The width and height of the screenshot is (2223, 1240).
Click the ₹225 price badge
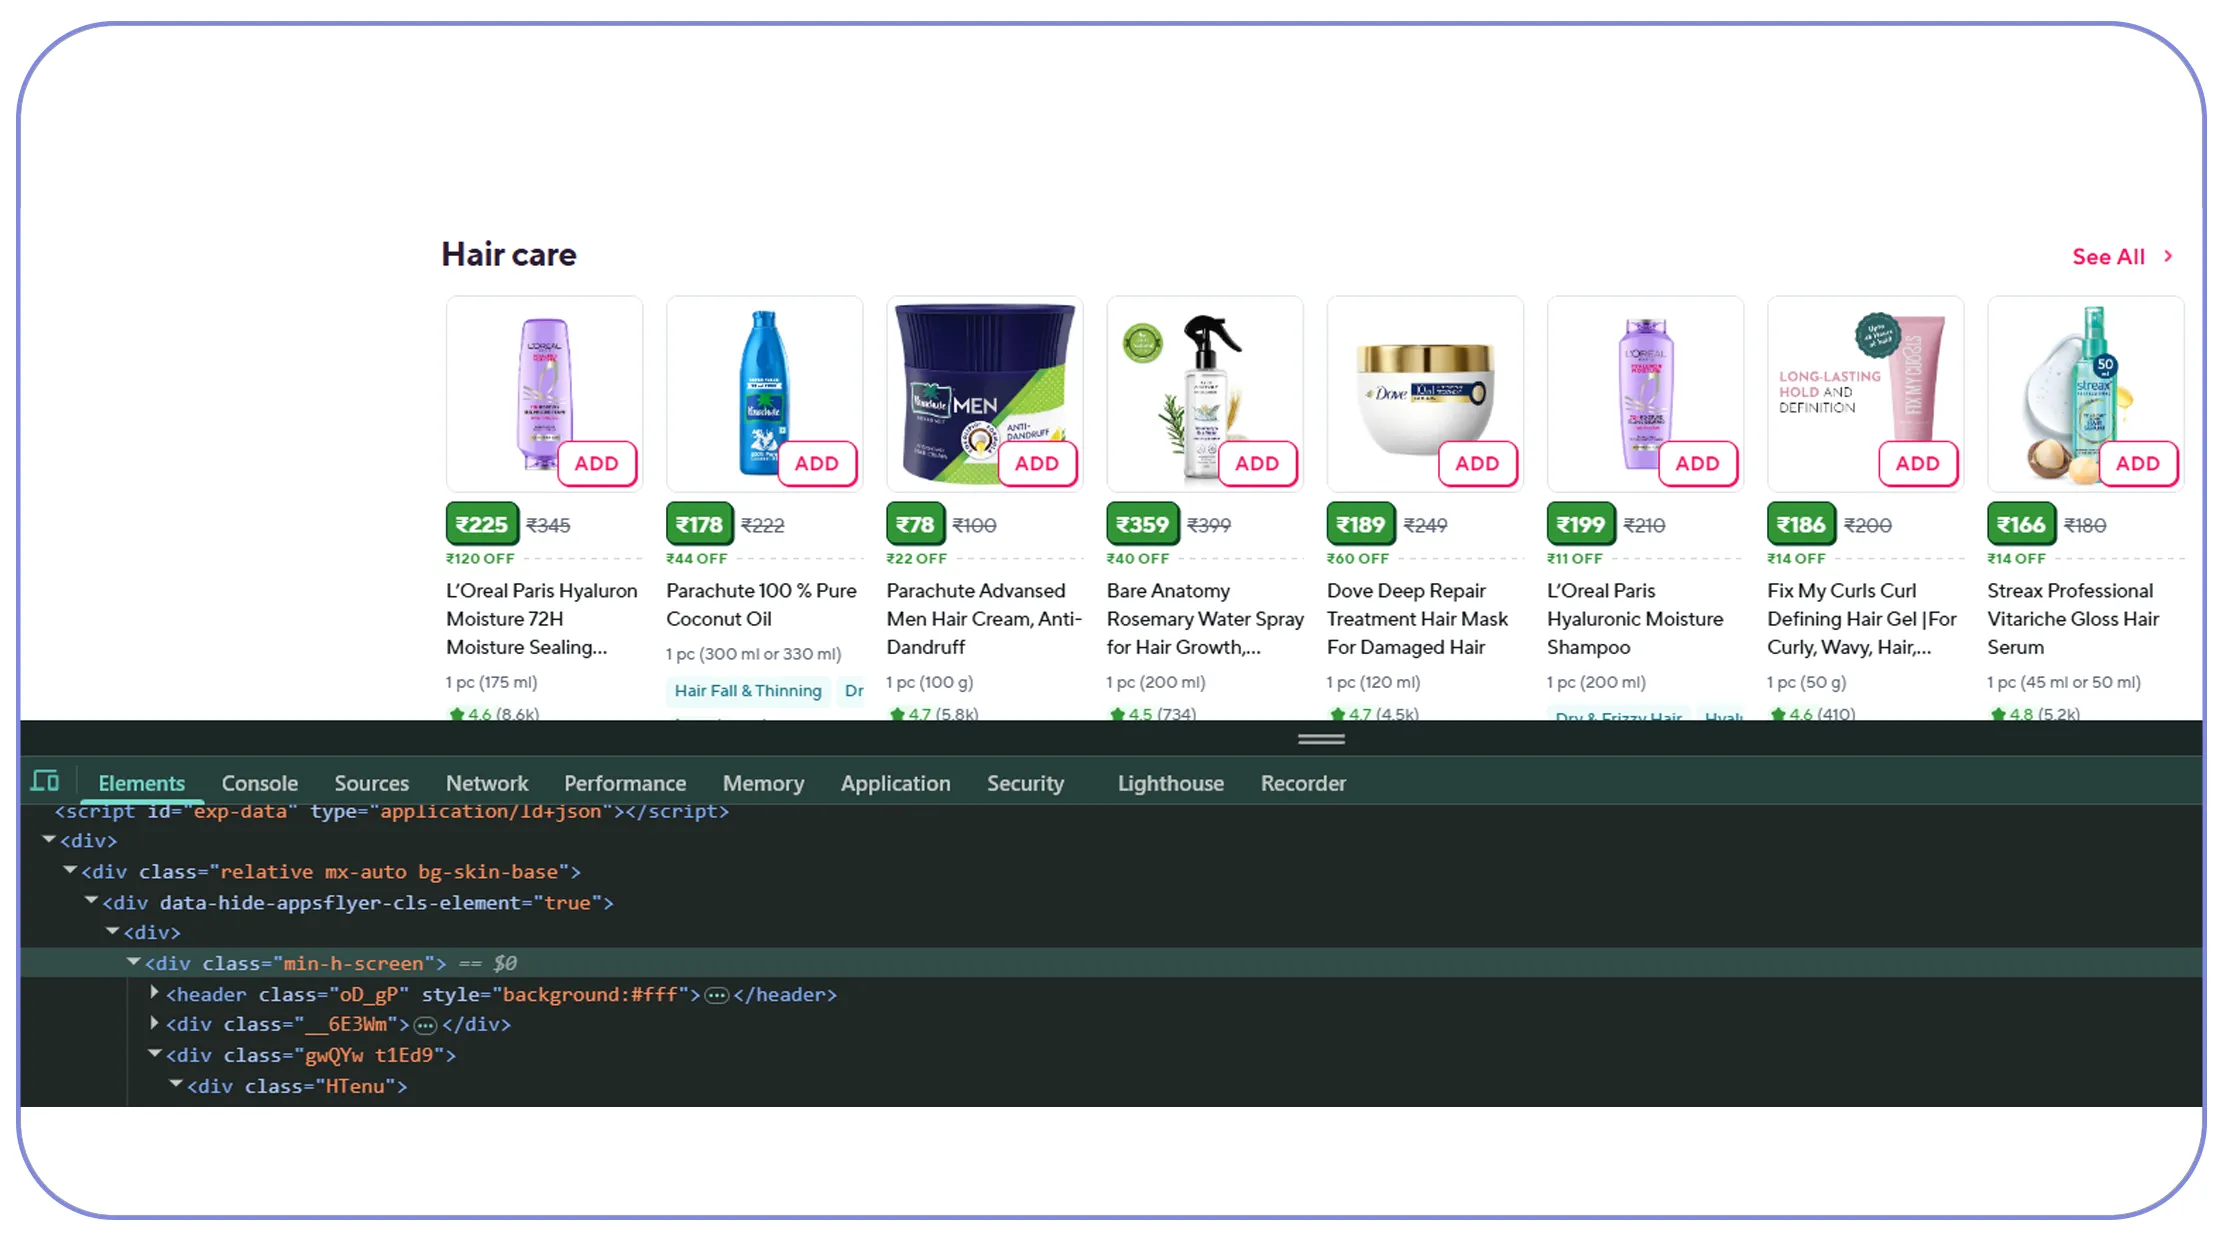click(482, 524)
